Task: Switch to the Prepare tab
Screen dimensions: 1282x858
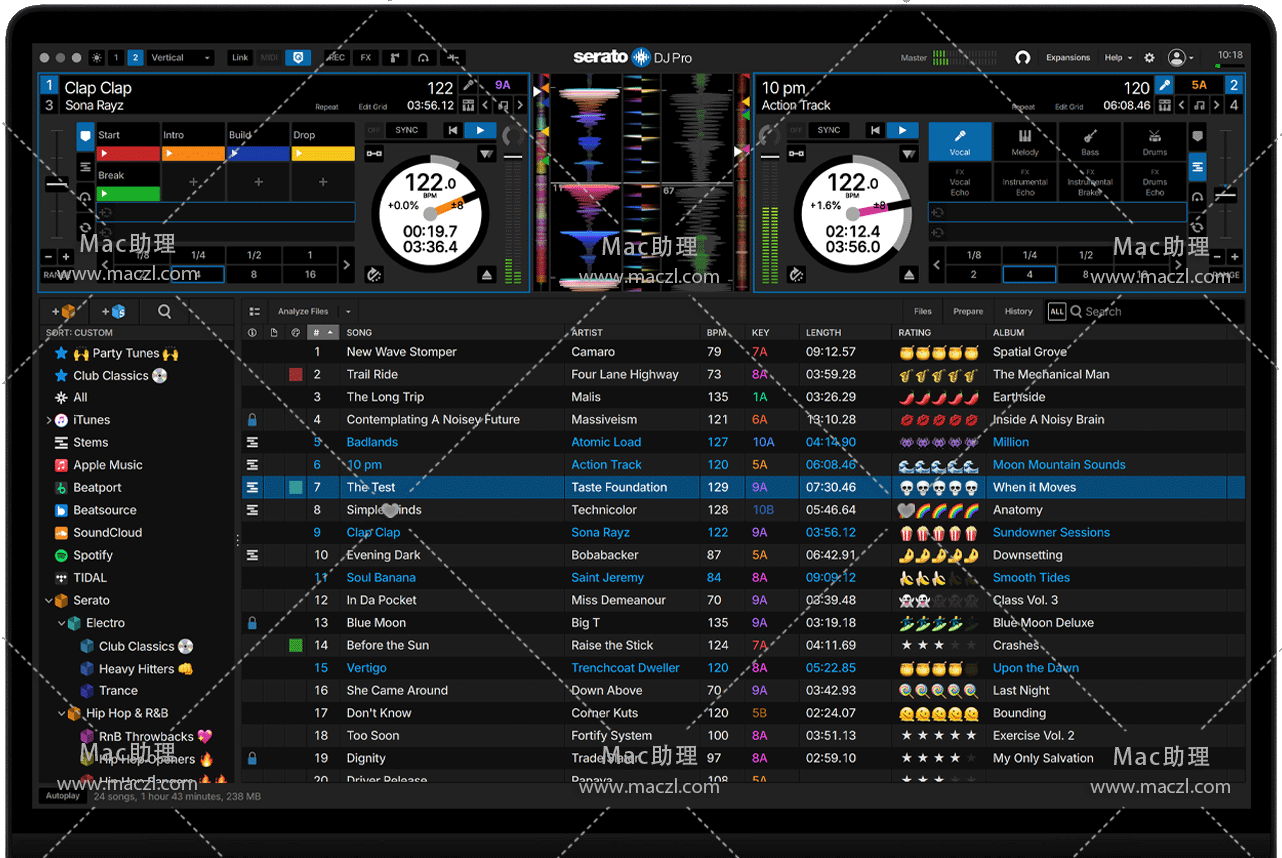Action: click(x=968, y=312)
